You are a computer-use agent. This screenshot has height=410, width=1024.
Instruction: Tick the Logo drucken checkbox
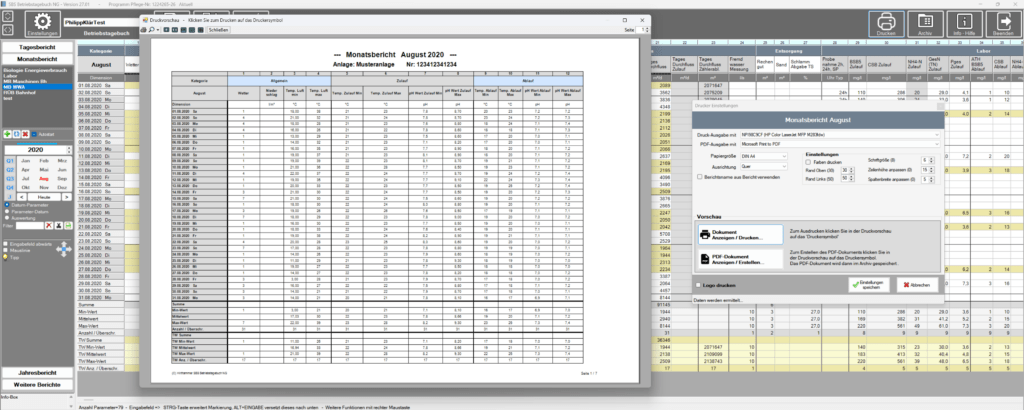[x=699, y=285]
